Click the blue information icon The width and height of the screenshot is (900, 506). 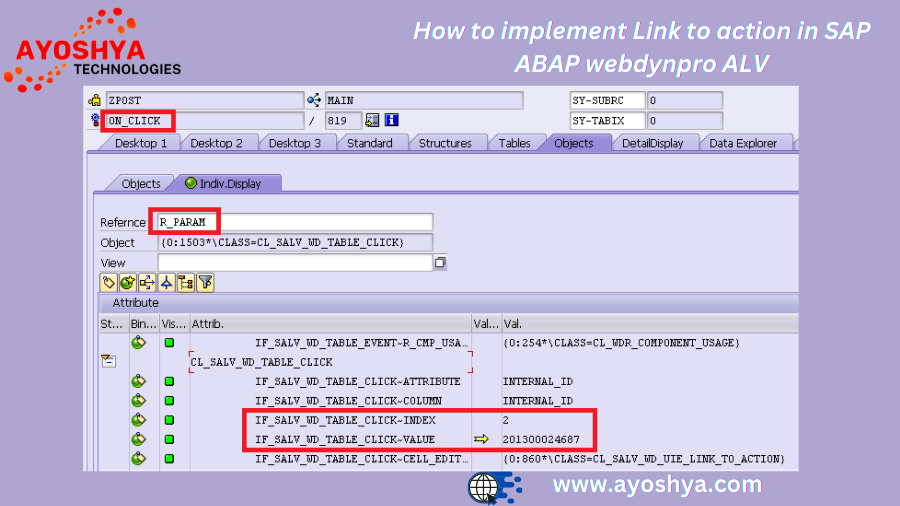click(391, 119)
